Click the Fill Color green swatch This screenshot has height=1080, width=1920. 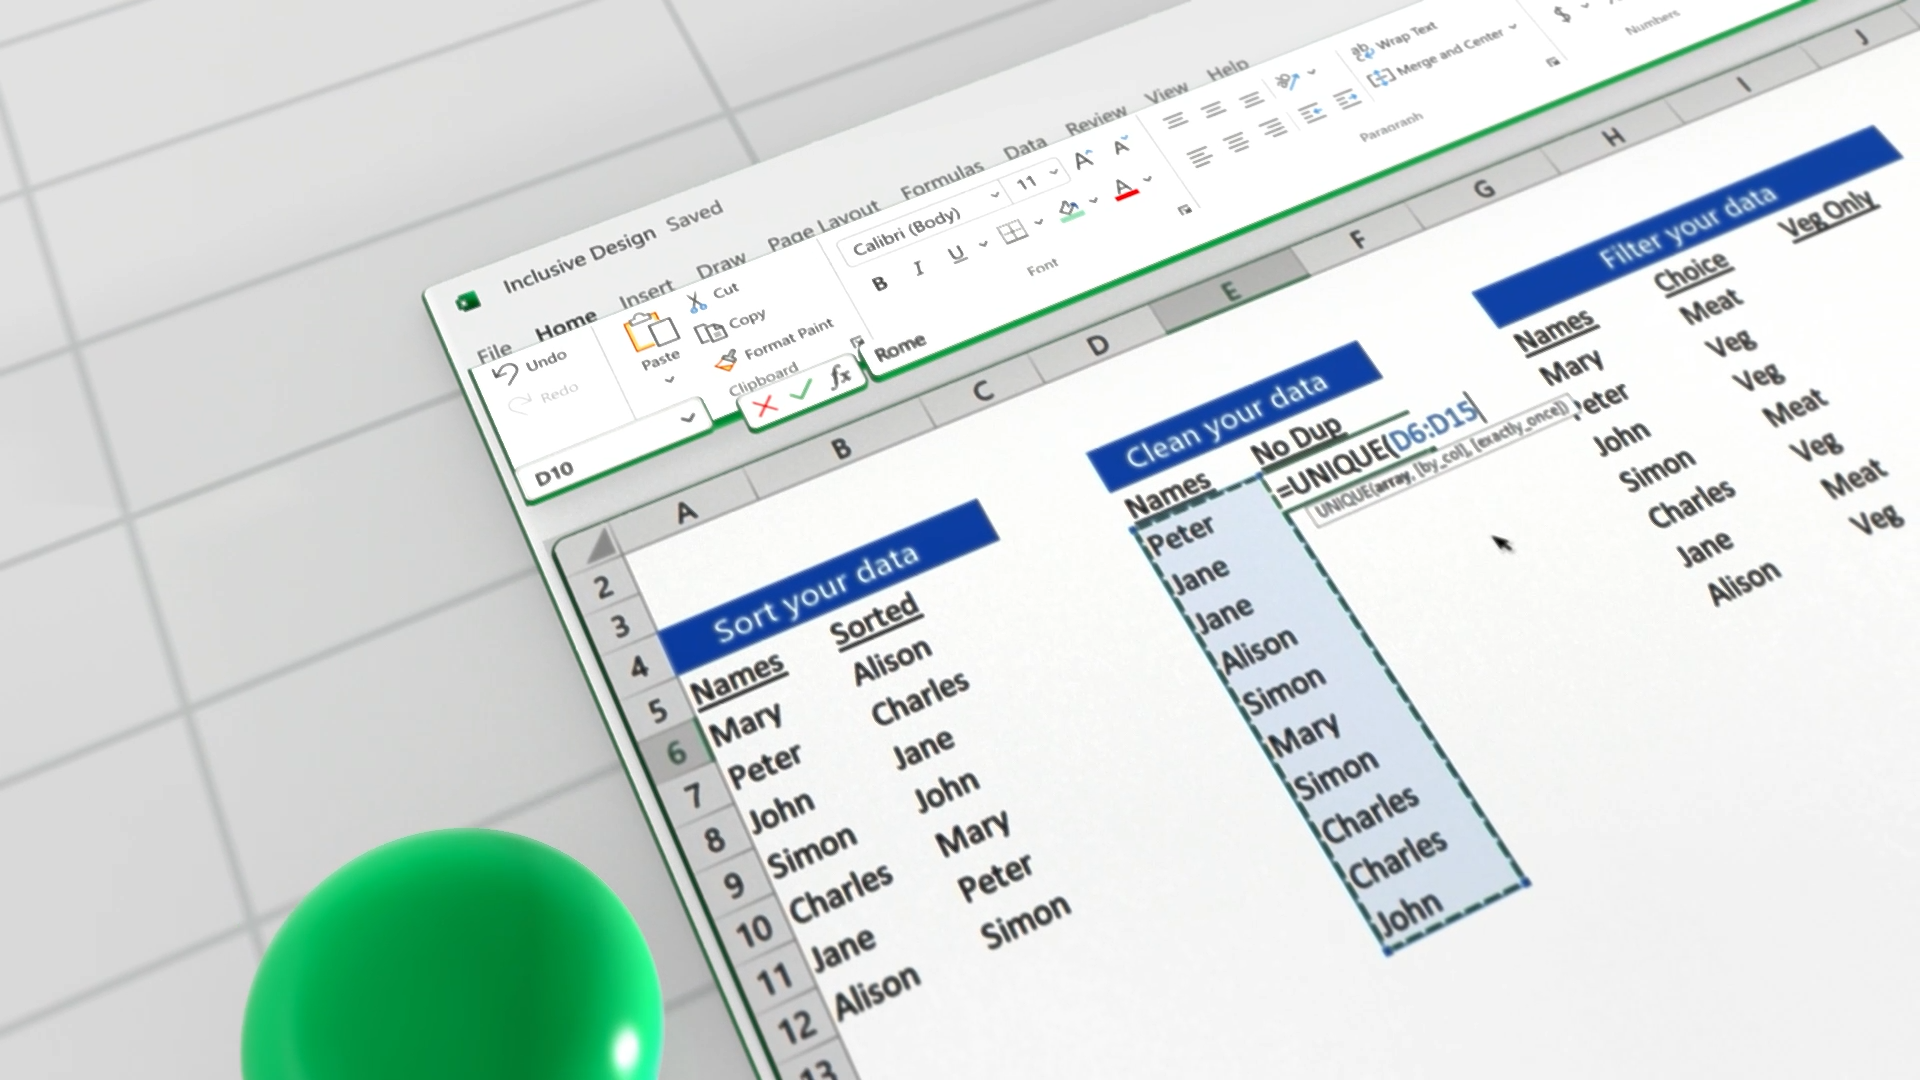(x=1071, y=210)
